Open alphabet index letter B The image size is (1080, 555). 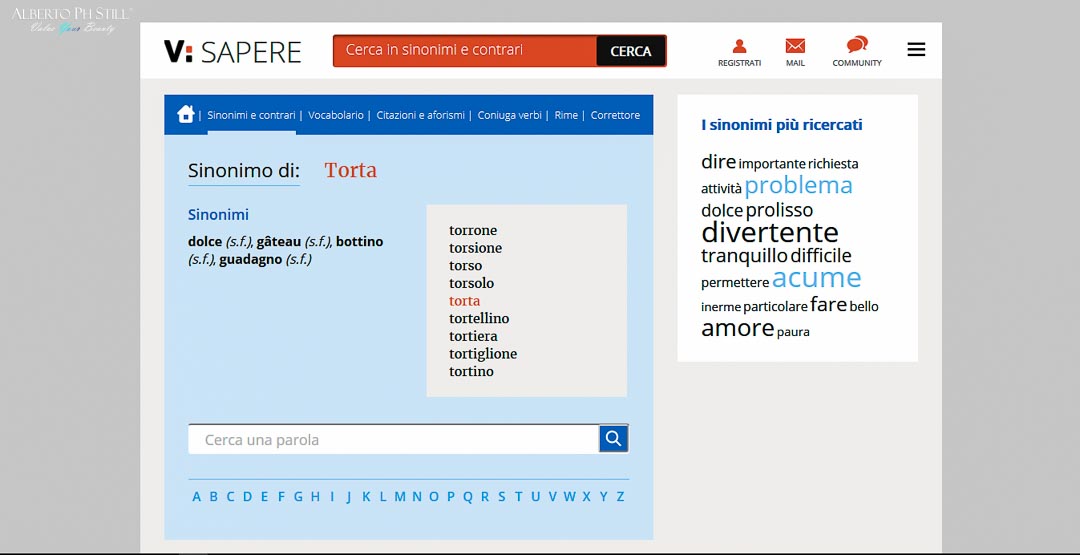tap(214, 496)
